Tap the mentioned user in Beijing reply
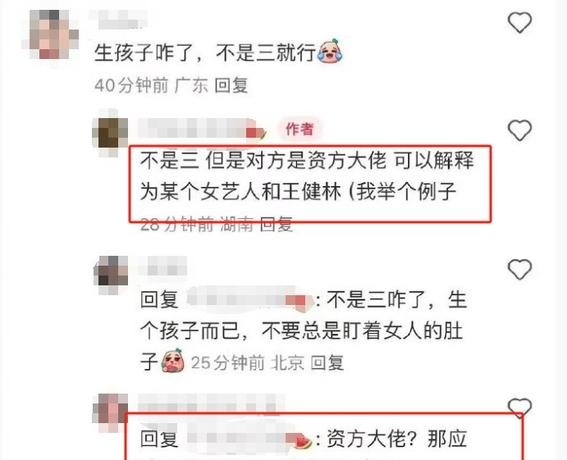This screenshot has height=460, width=567. [250, 300]
